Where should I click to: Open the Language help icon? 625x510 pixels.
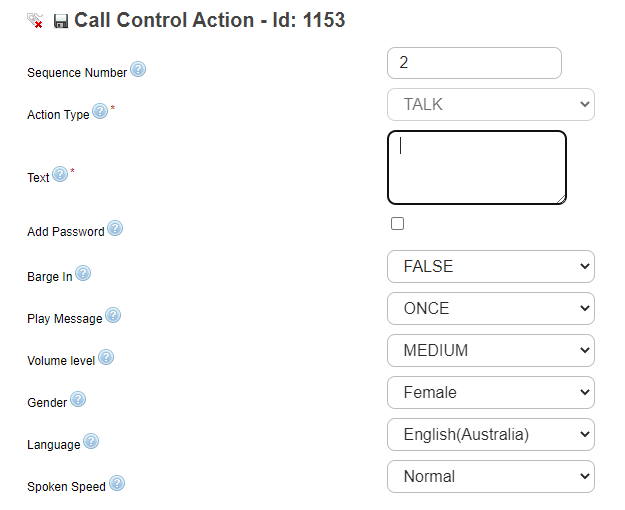coord(91,441)
